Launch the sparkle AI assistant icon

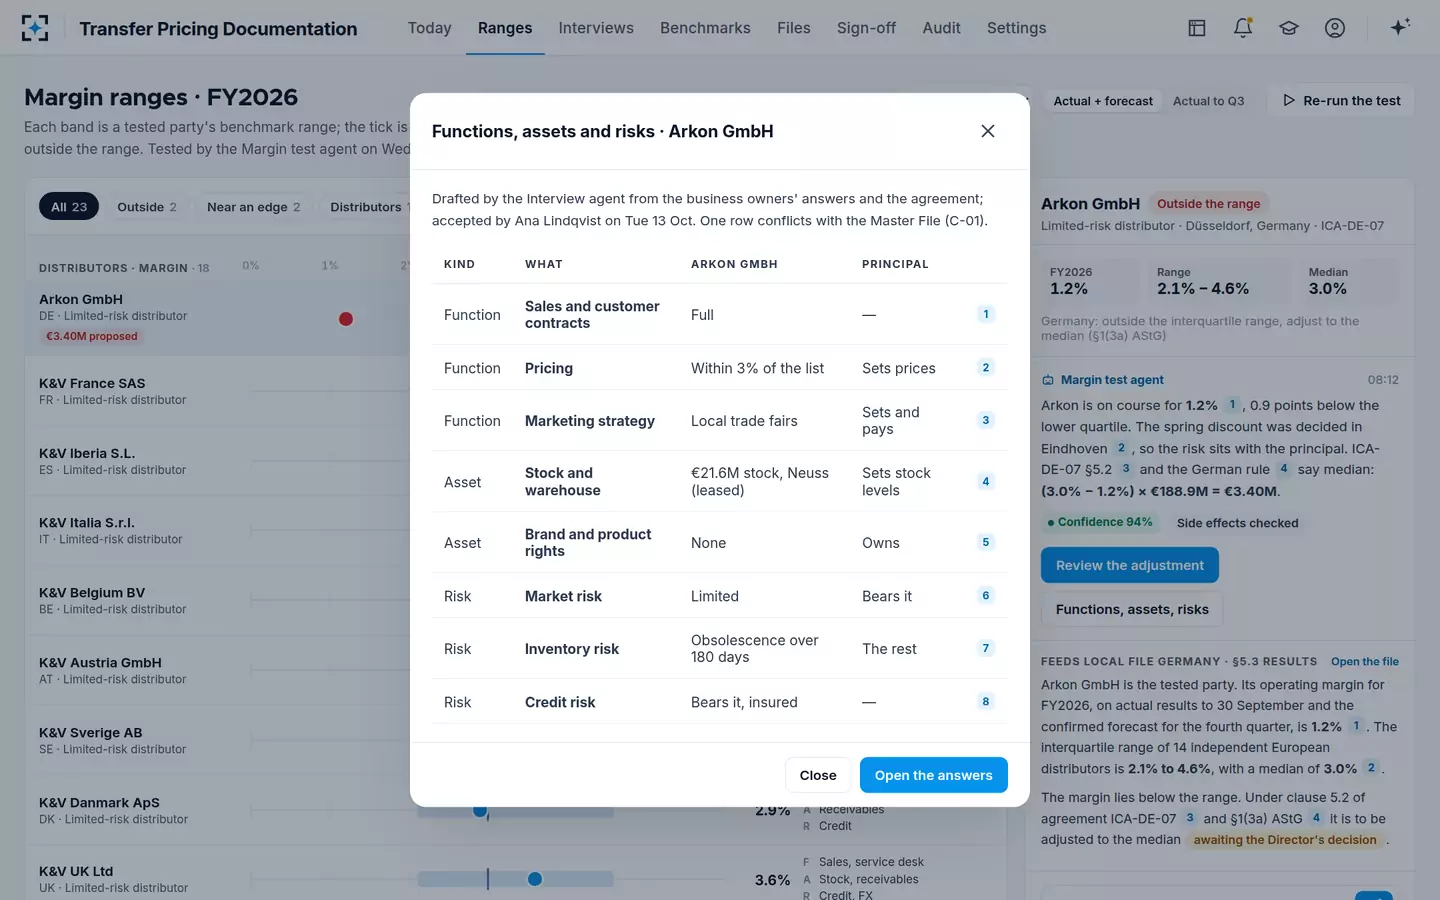[1400, 27]
